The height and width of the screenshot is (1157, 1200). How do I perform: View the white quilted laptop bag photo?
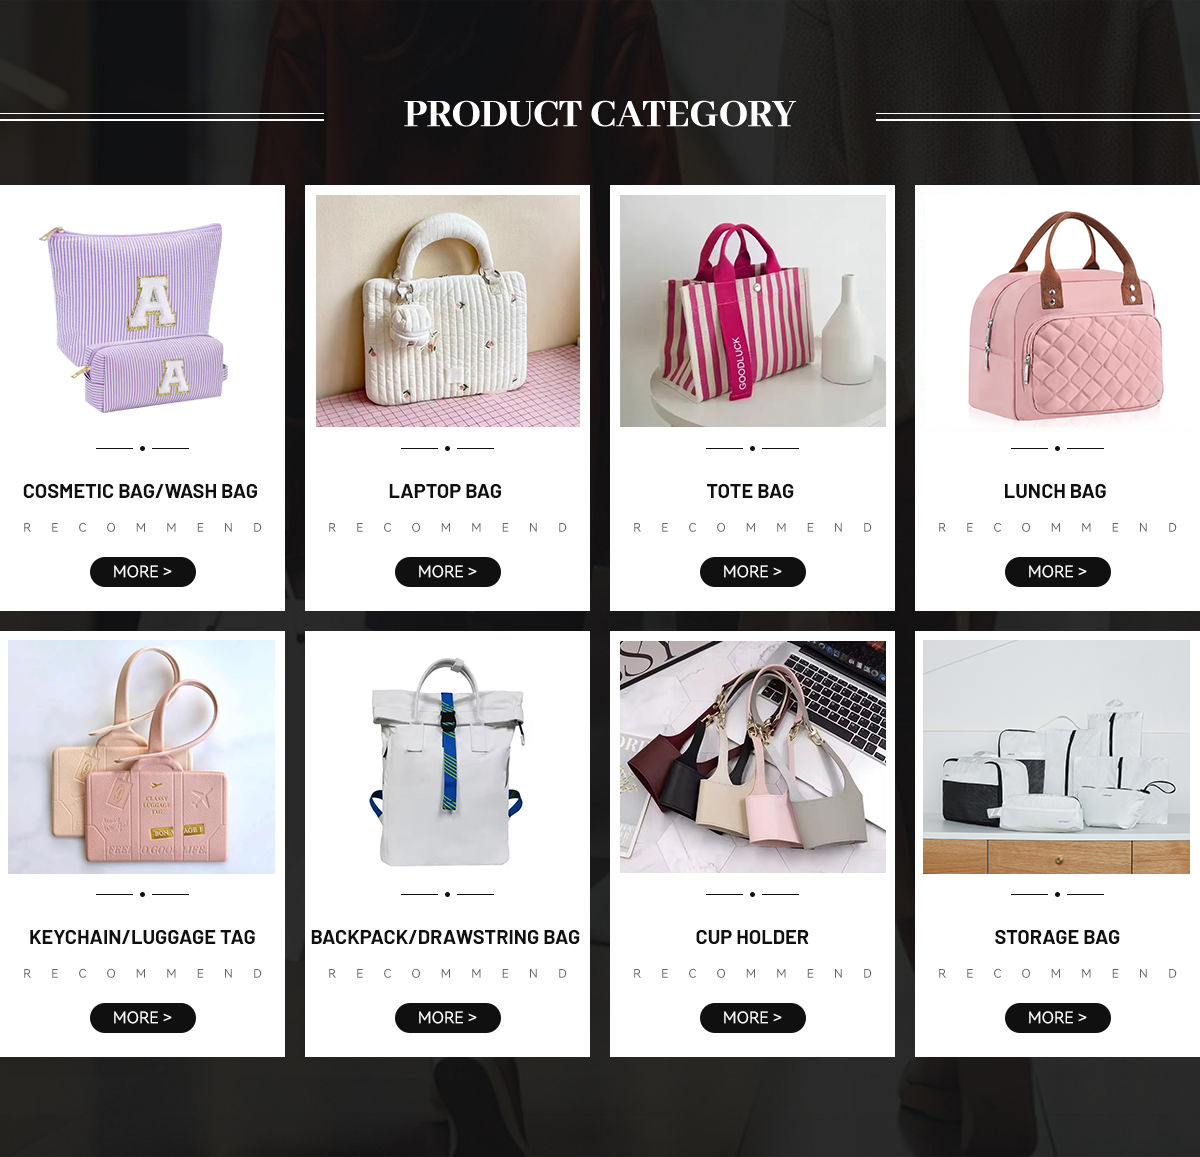click(448, 311)
